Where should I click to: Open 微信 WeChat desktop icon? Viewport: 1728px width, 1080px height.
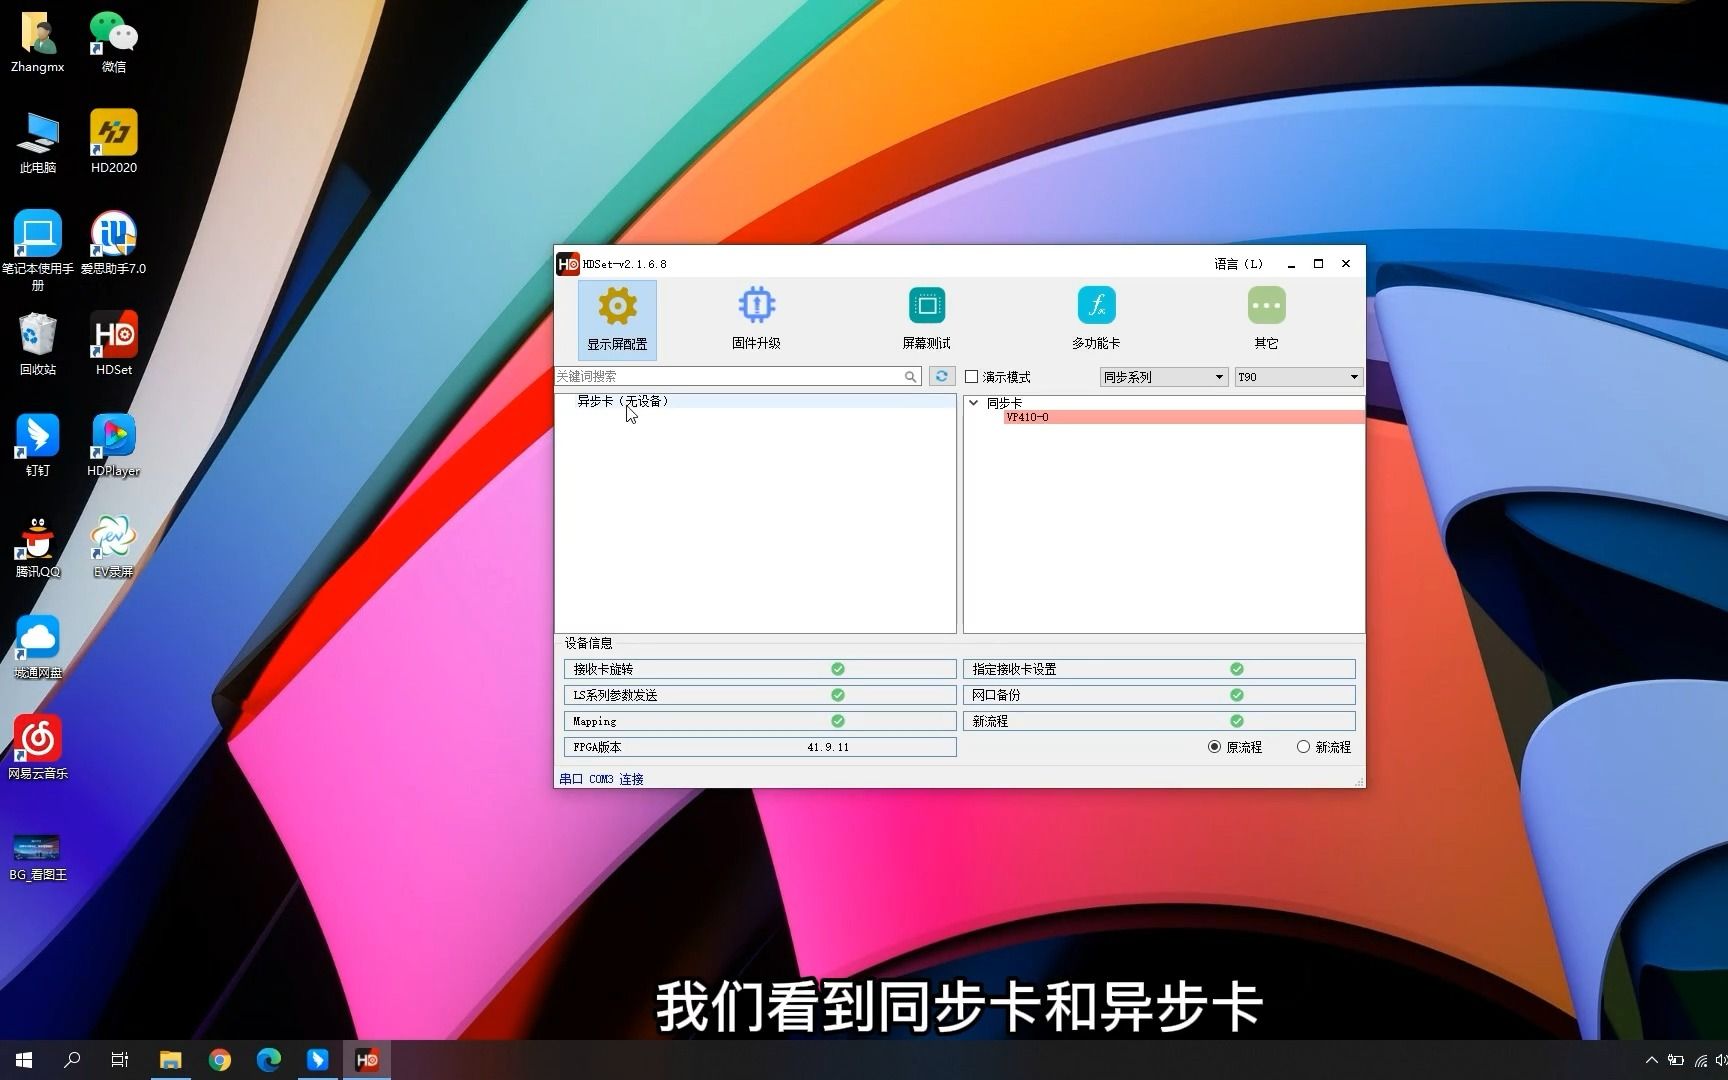pos(114,42)
